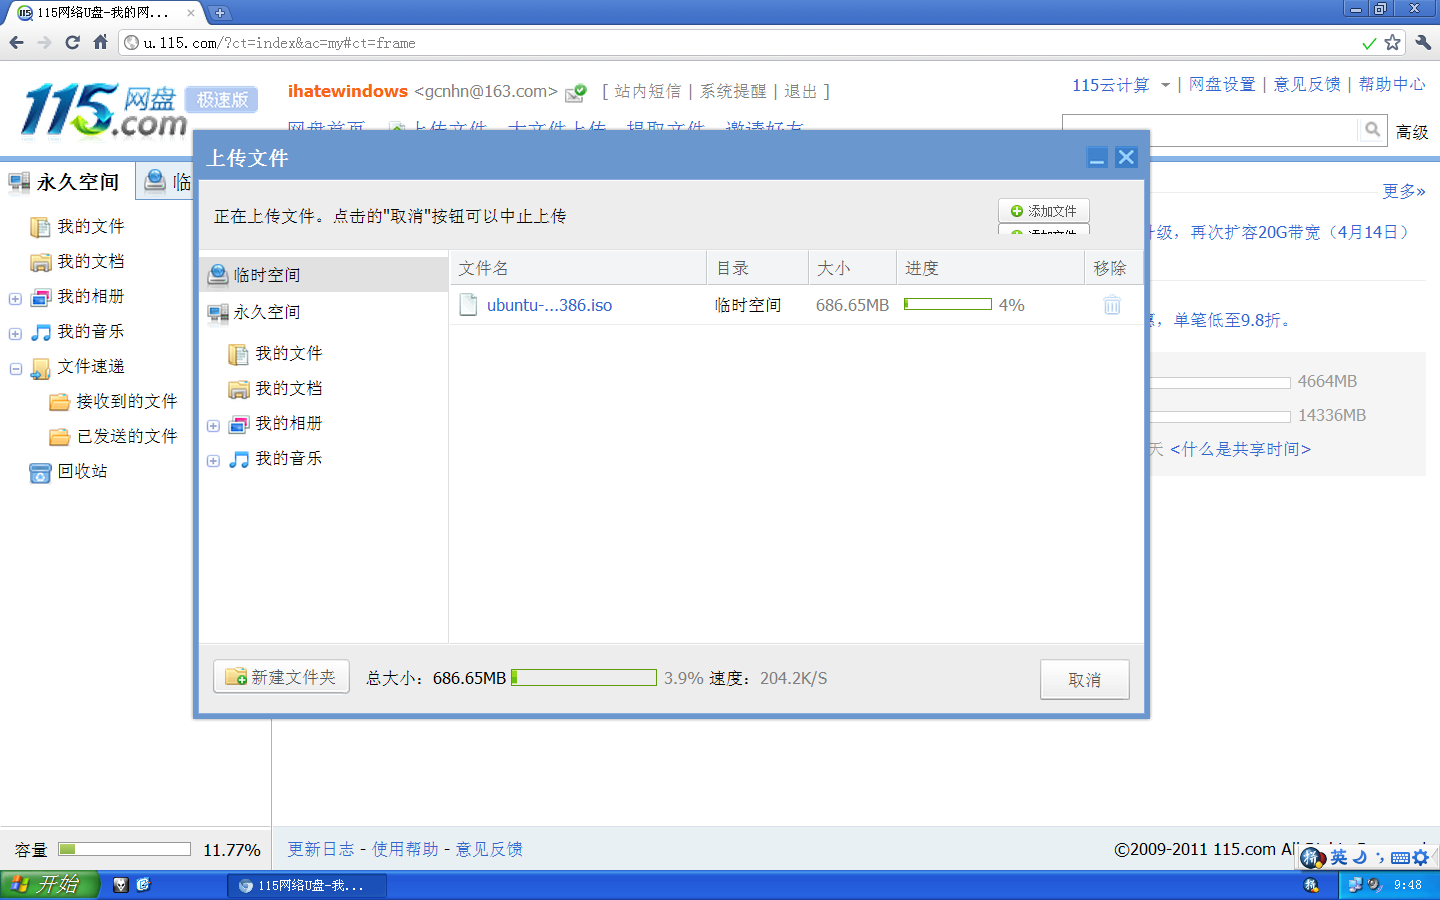This screenshot has height=900, width=1440.
Task: Open 使用帮助 footer link
Action: tap(405, 849)
